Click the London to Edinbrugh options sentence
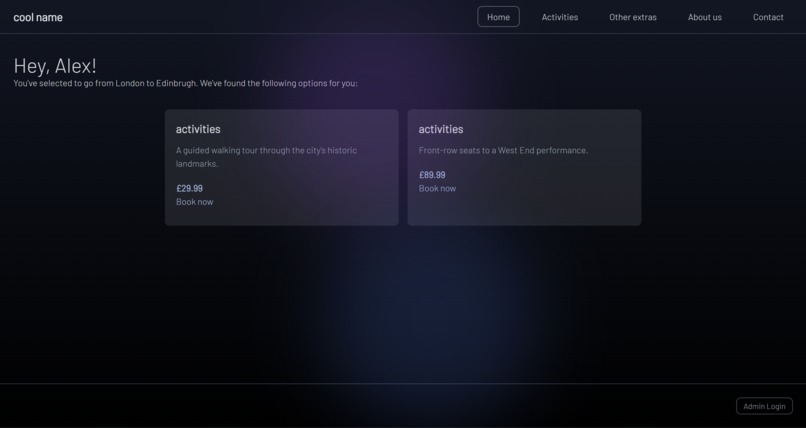This screenshot has width=806, height=428. pos(185,83)
